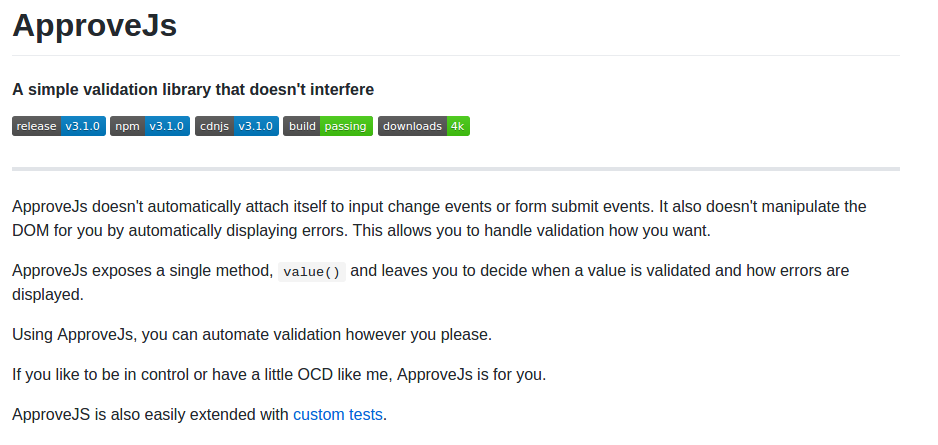This screenshot has height=445, width=938.
Task: Click the "A simple validation library" subtitle
Action: (193, 90)
